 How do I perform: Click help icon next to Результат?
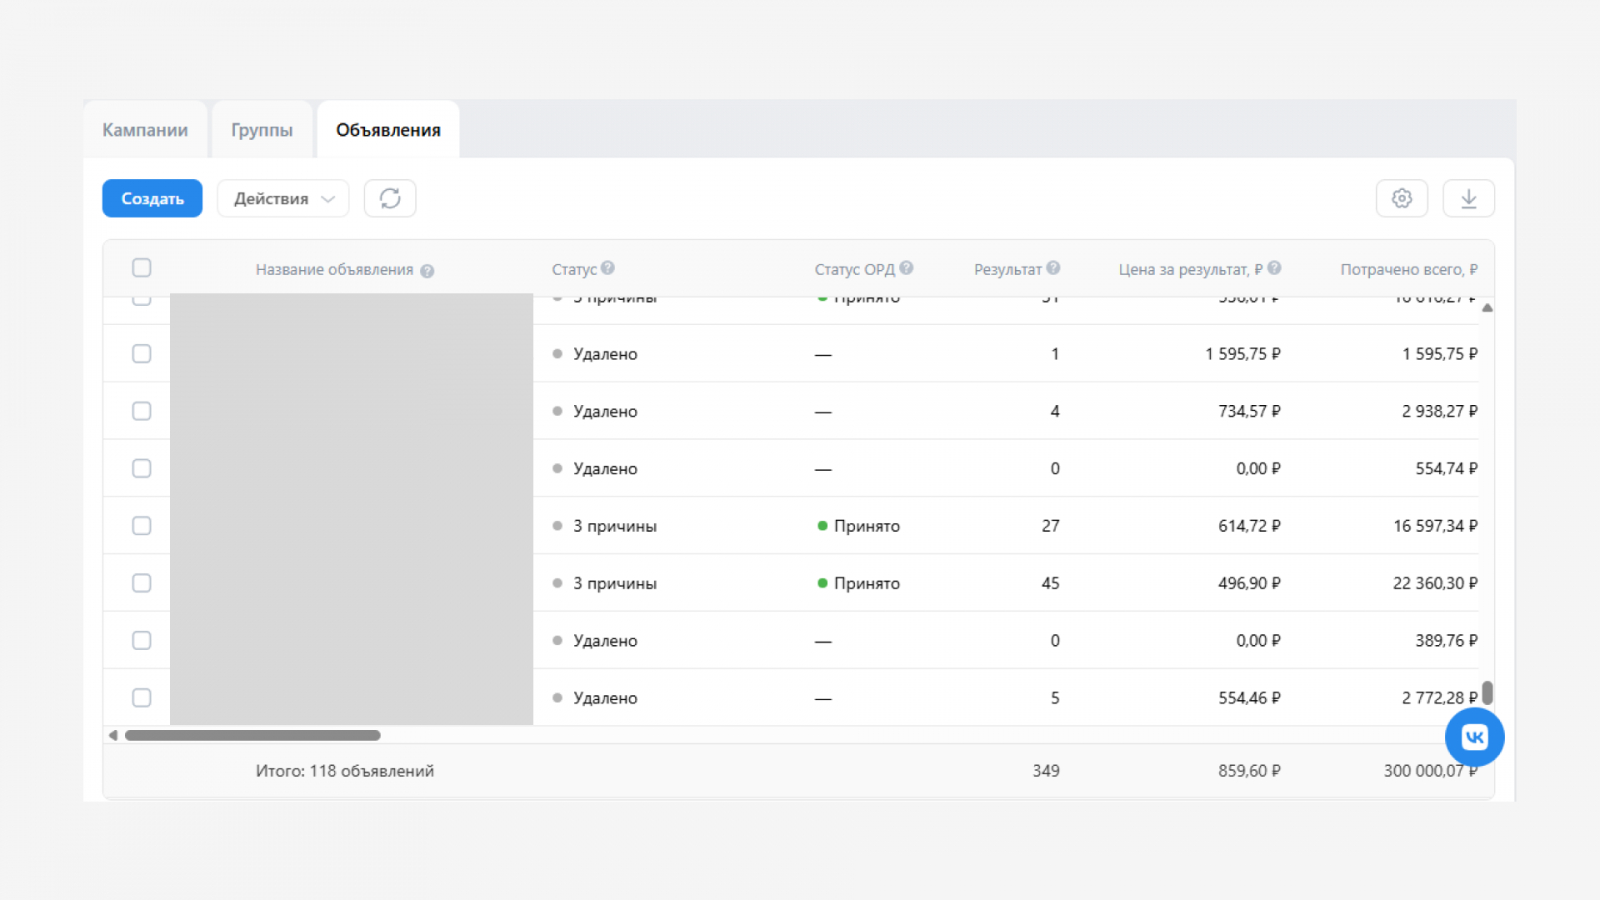tap(1053, 268)
